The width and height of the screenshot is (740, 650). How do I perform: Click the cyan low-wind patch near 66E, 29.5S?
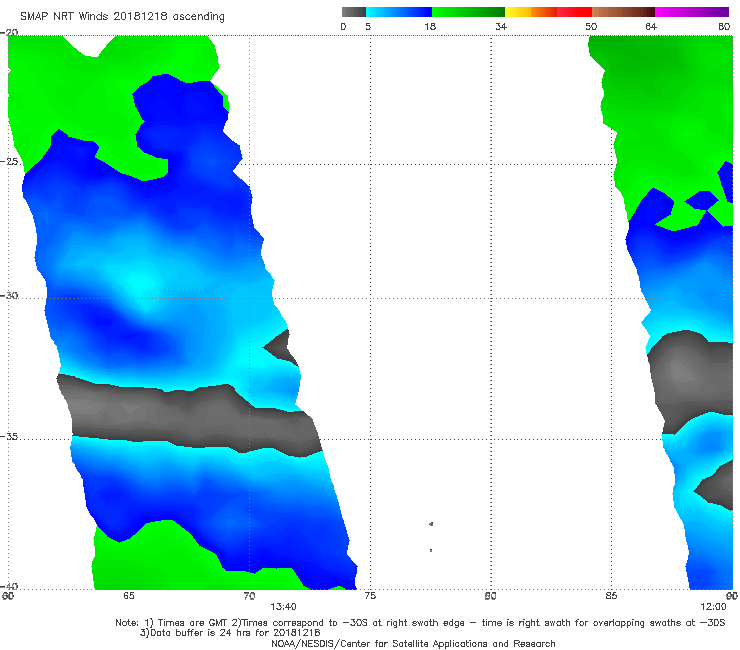tap(142, 286)
